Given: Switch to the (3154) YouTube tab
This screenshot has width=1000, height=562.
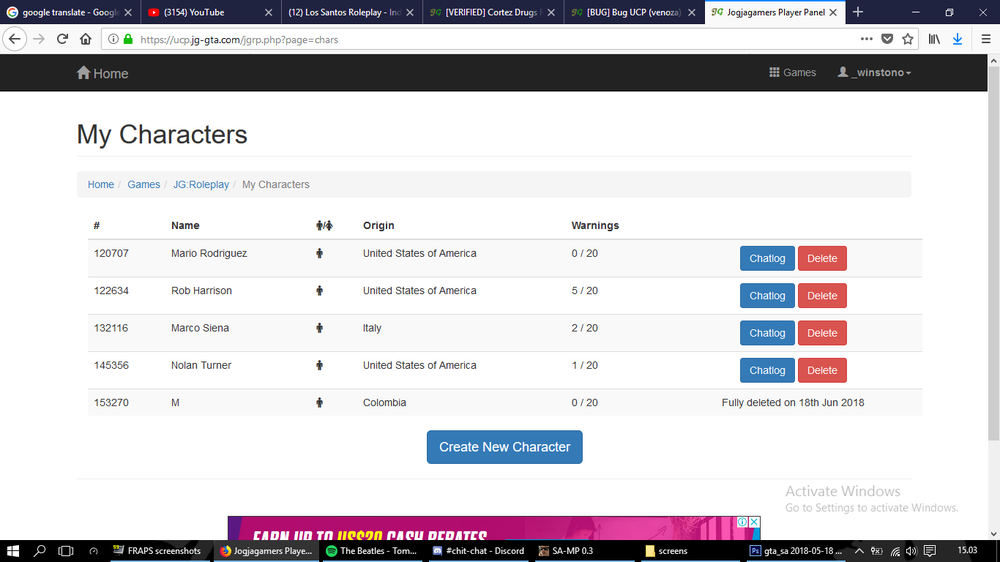Looking at the screenshot, I should tap(211, 13).
